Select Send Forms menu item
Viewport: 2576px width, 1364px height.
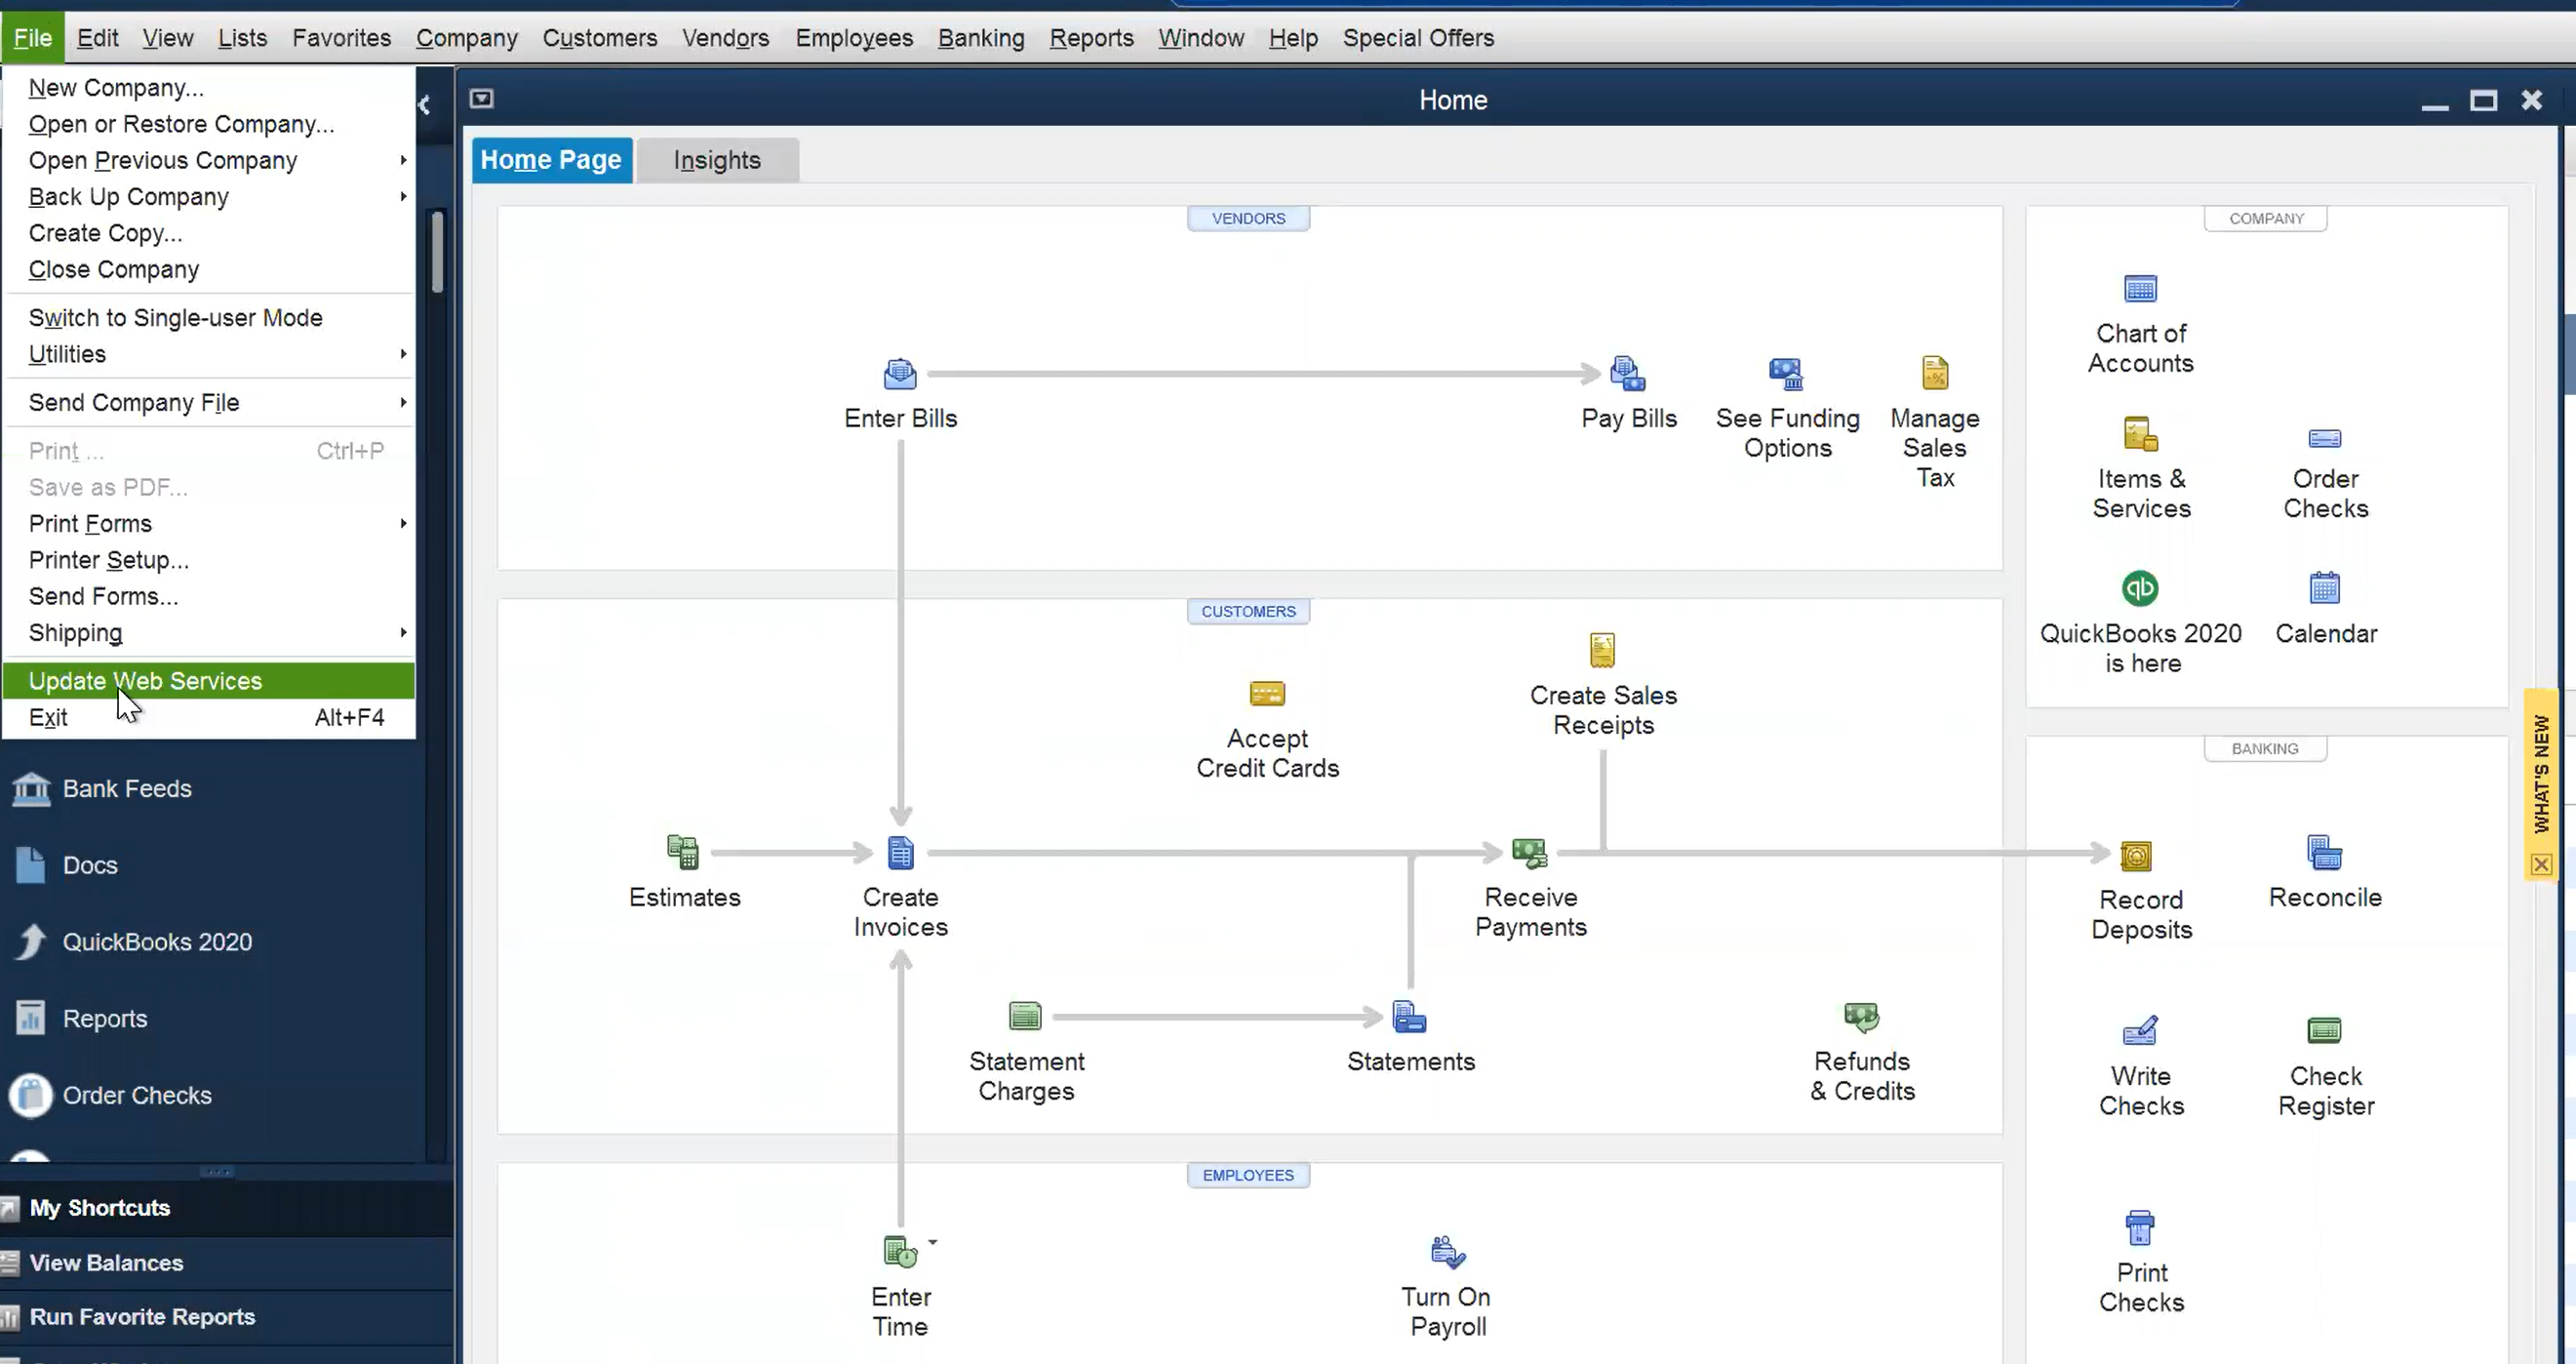[208, 597]
